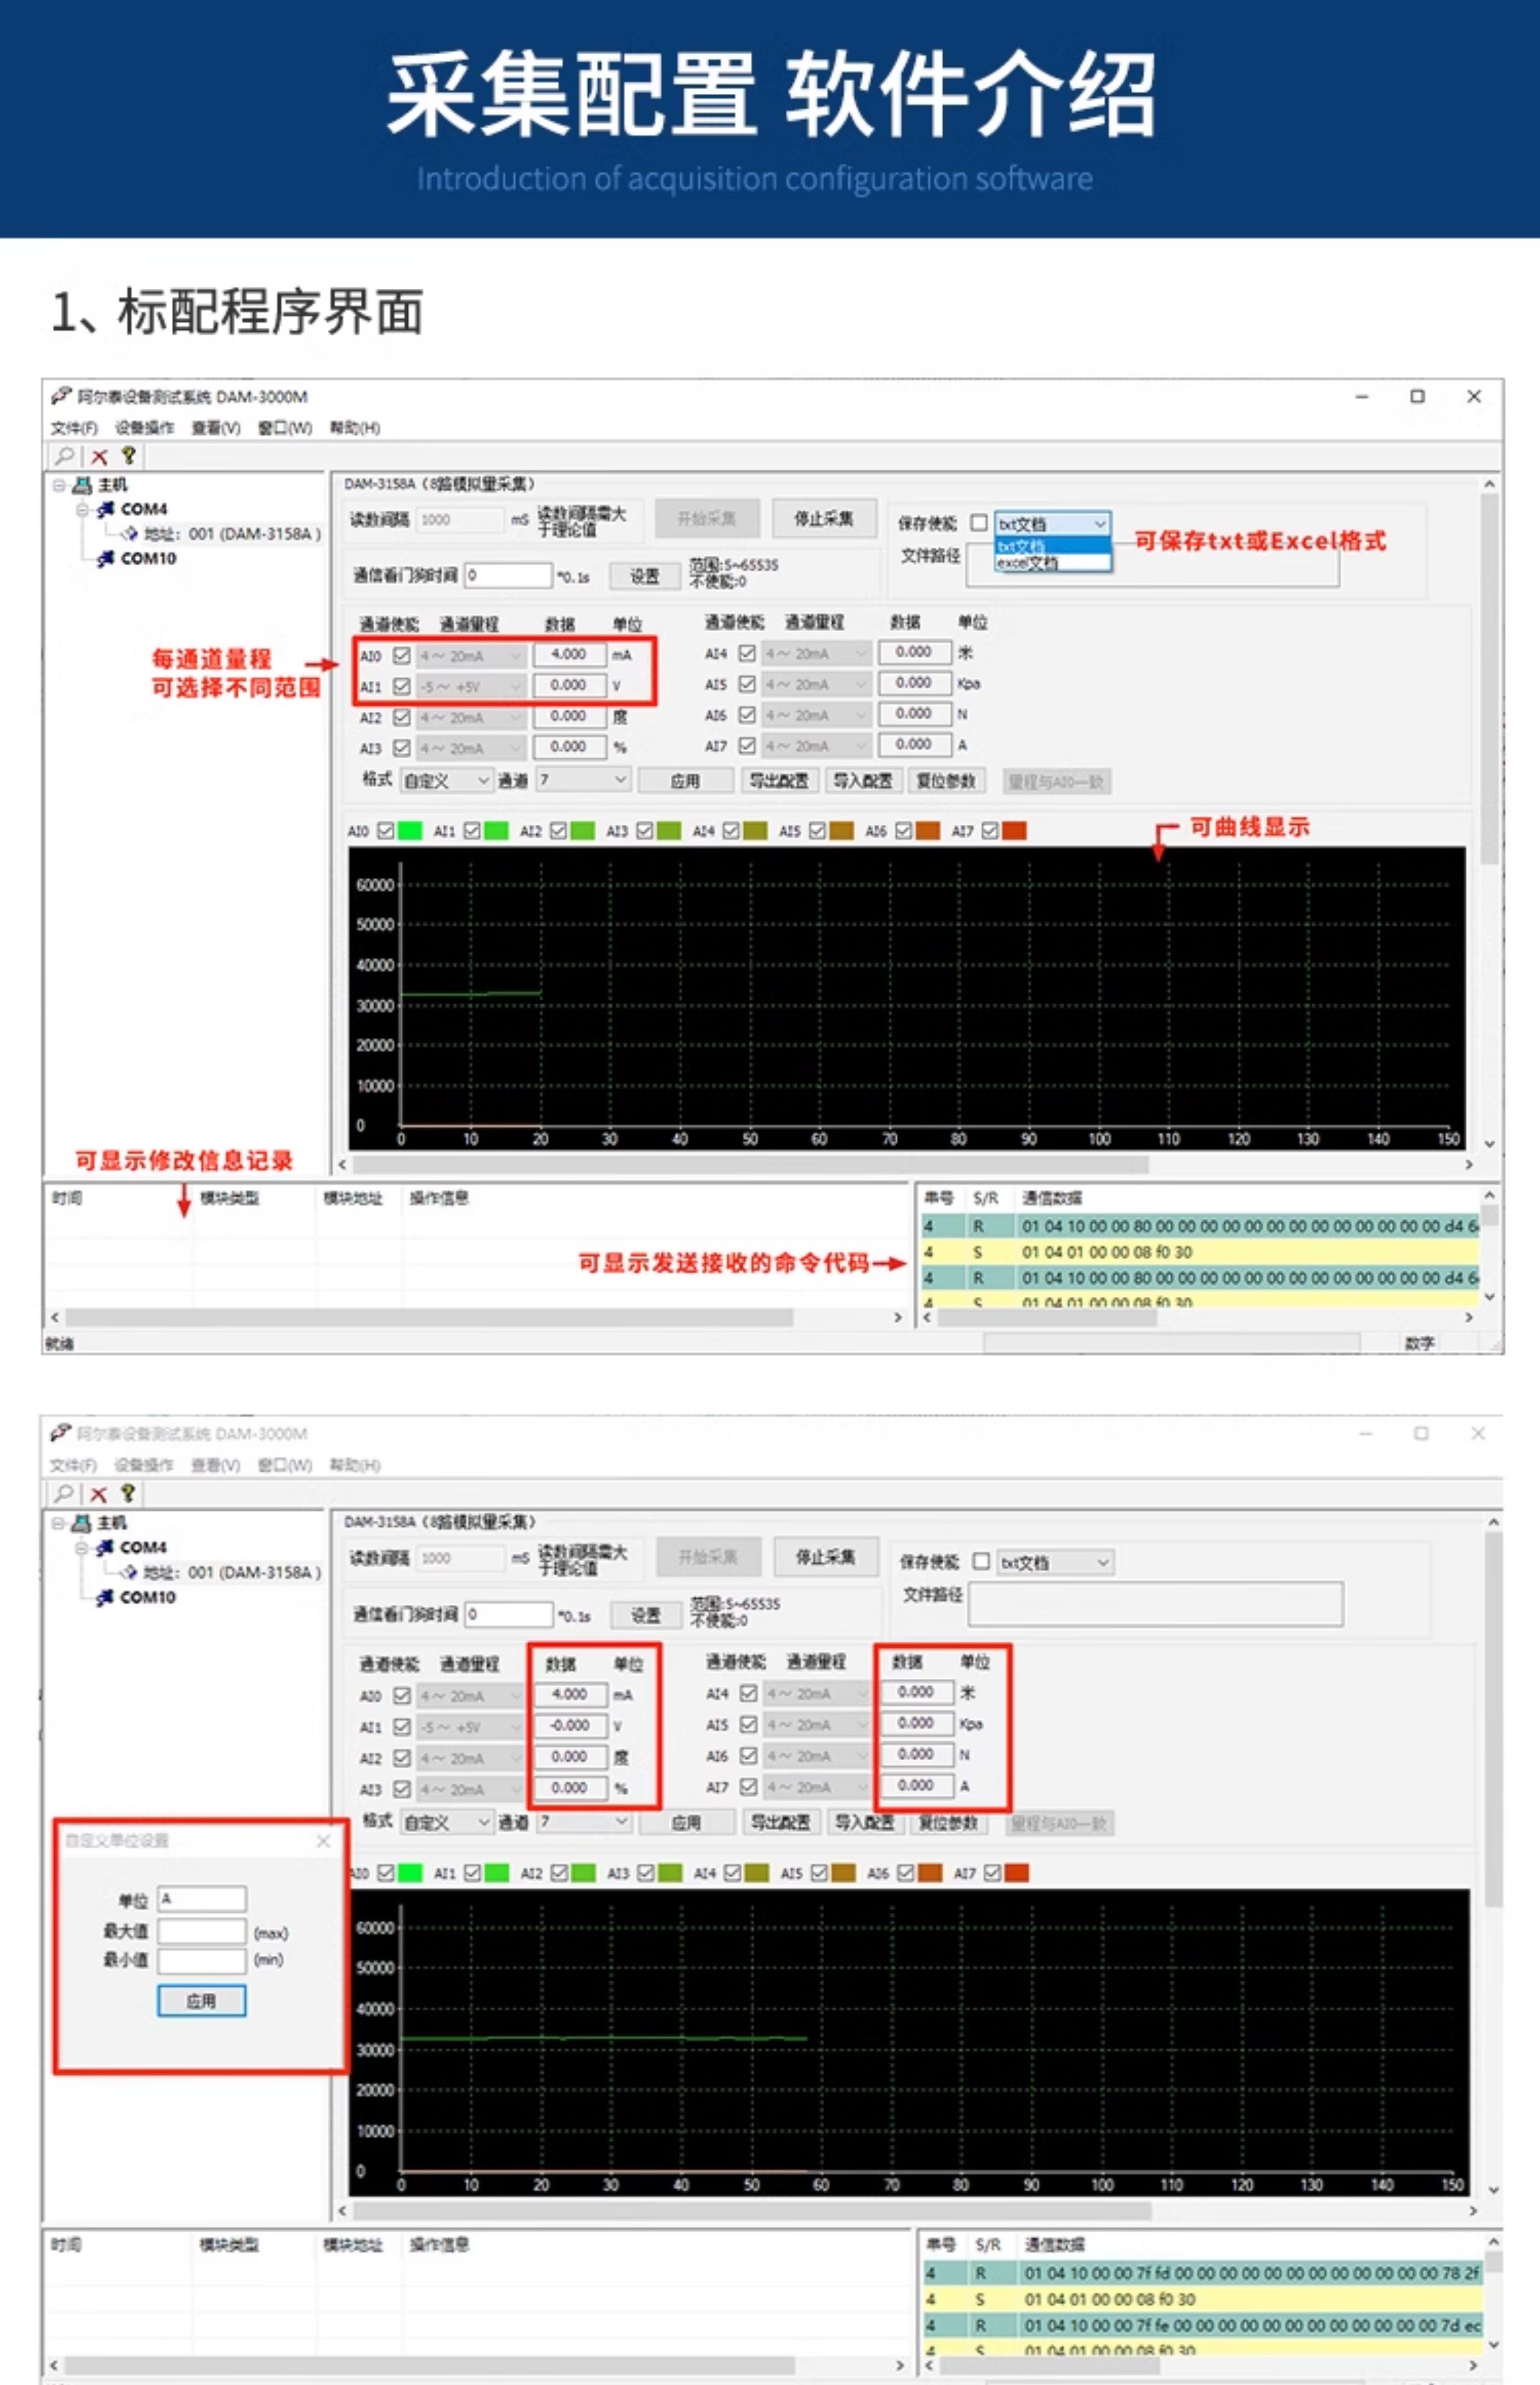Click 应用 inside the custom unit settings dialog

[x=201, y=2001]
